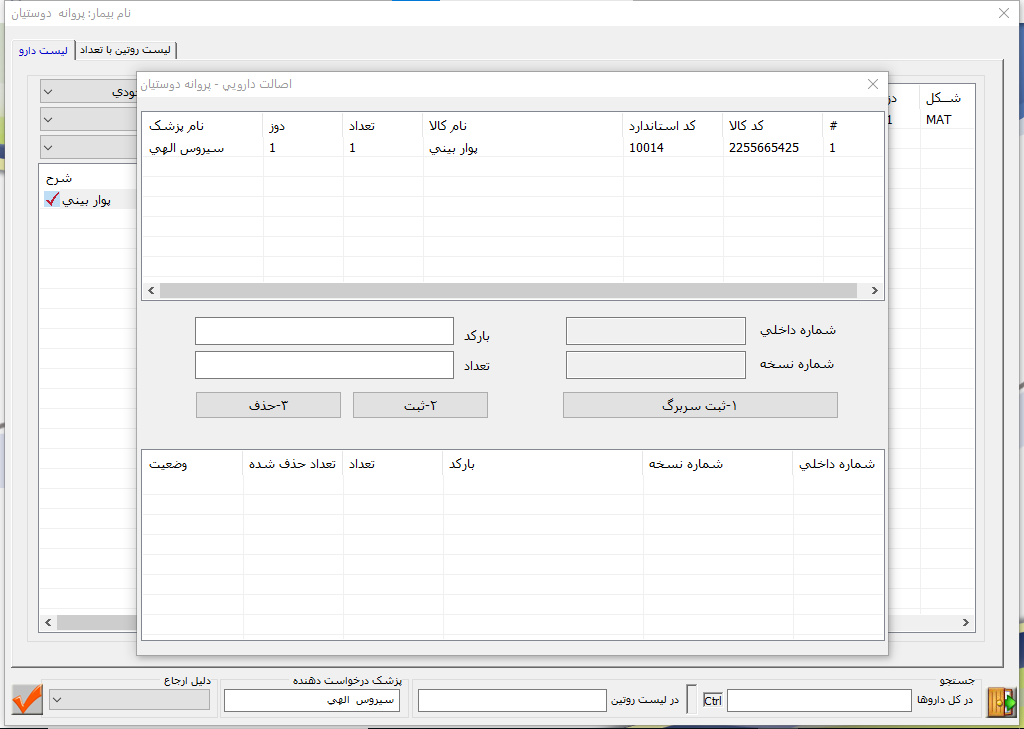Select the لیست دارو tab
This screenshot has width=1024, height=729.
[x=43, y=50]
